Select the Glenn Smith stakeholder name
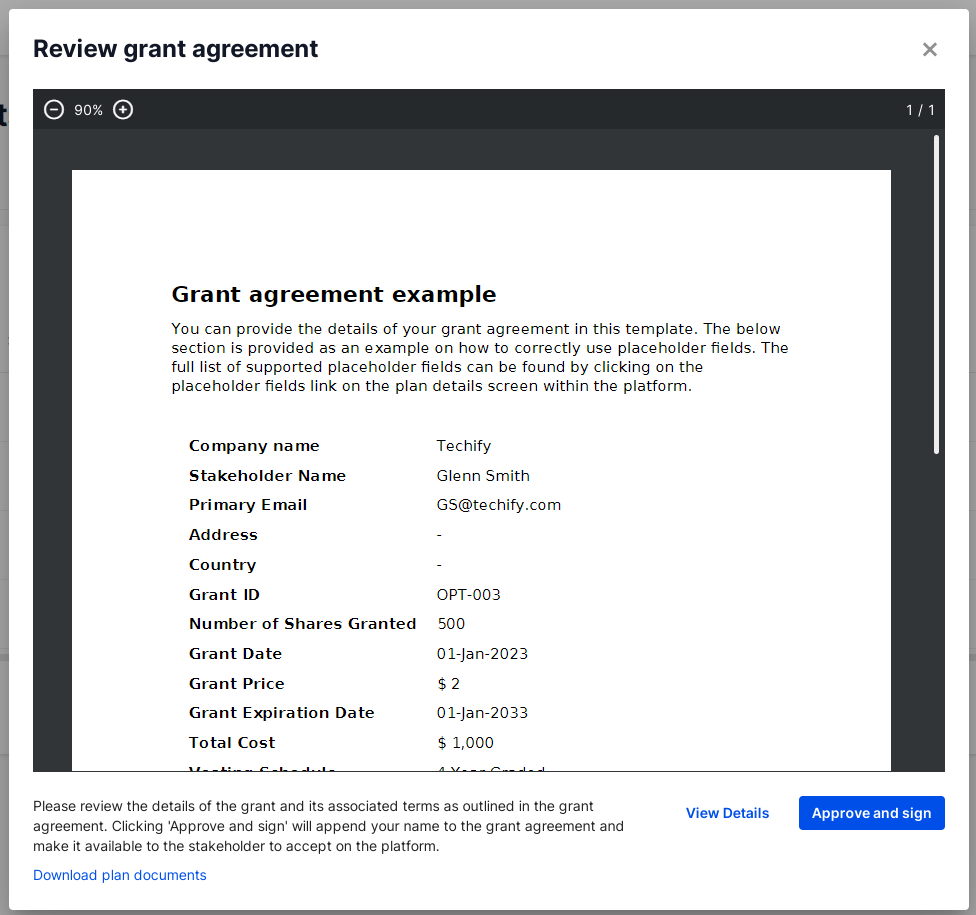976x915 pixels. click(483, 476)
